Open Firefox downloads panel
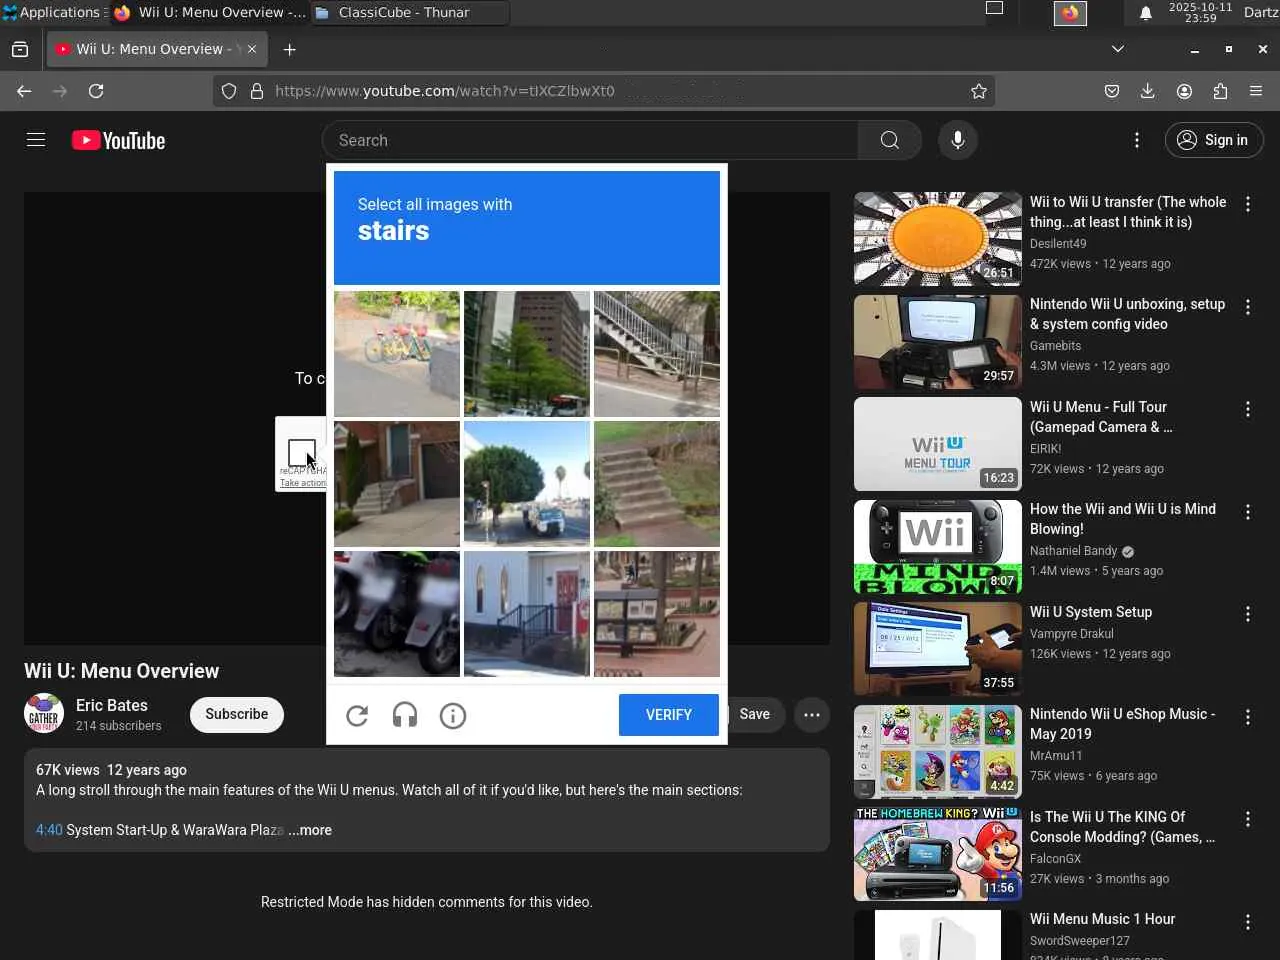Viewport: 1280px width, 960px height. tap(1148, 91)
